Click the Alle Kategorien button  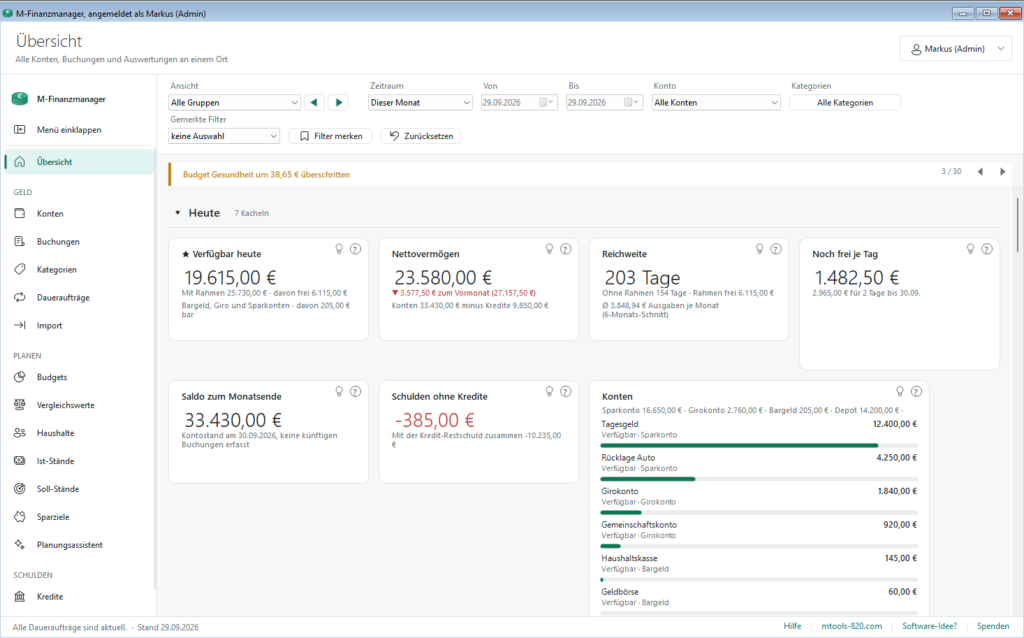(x=845, y=103)
